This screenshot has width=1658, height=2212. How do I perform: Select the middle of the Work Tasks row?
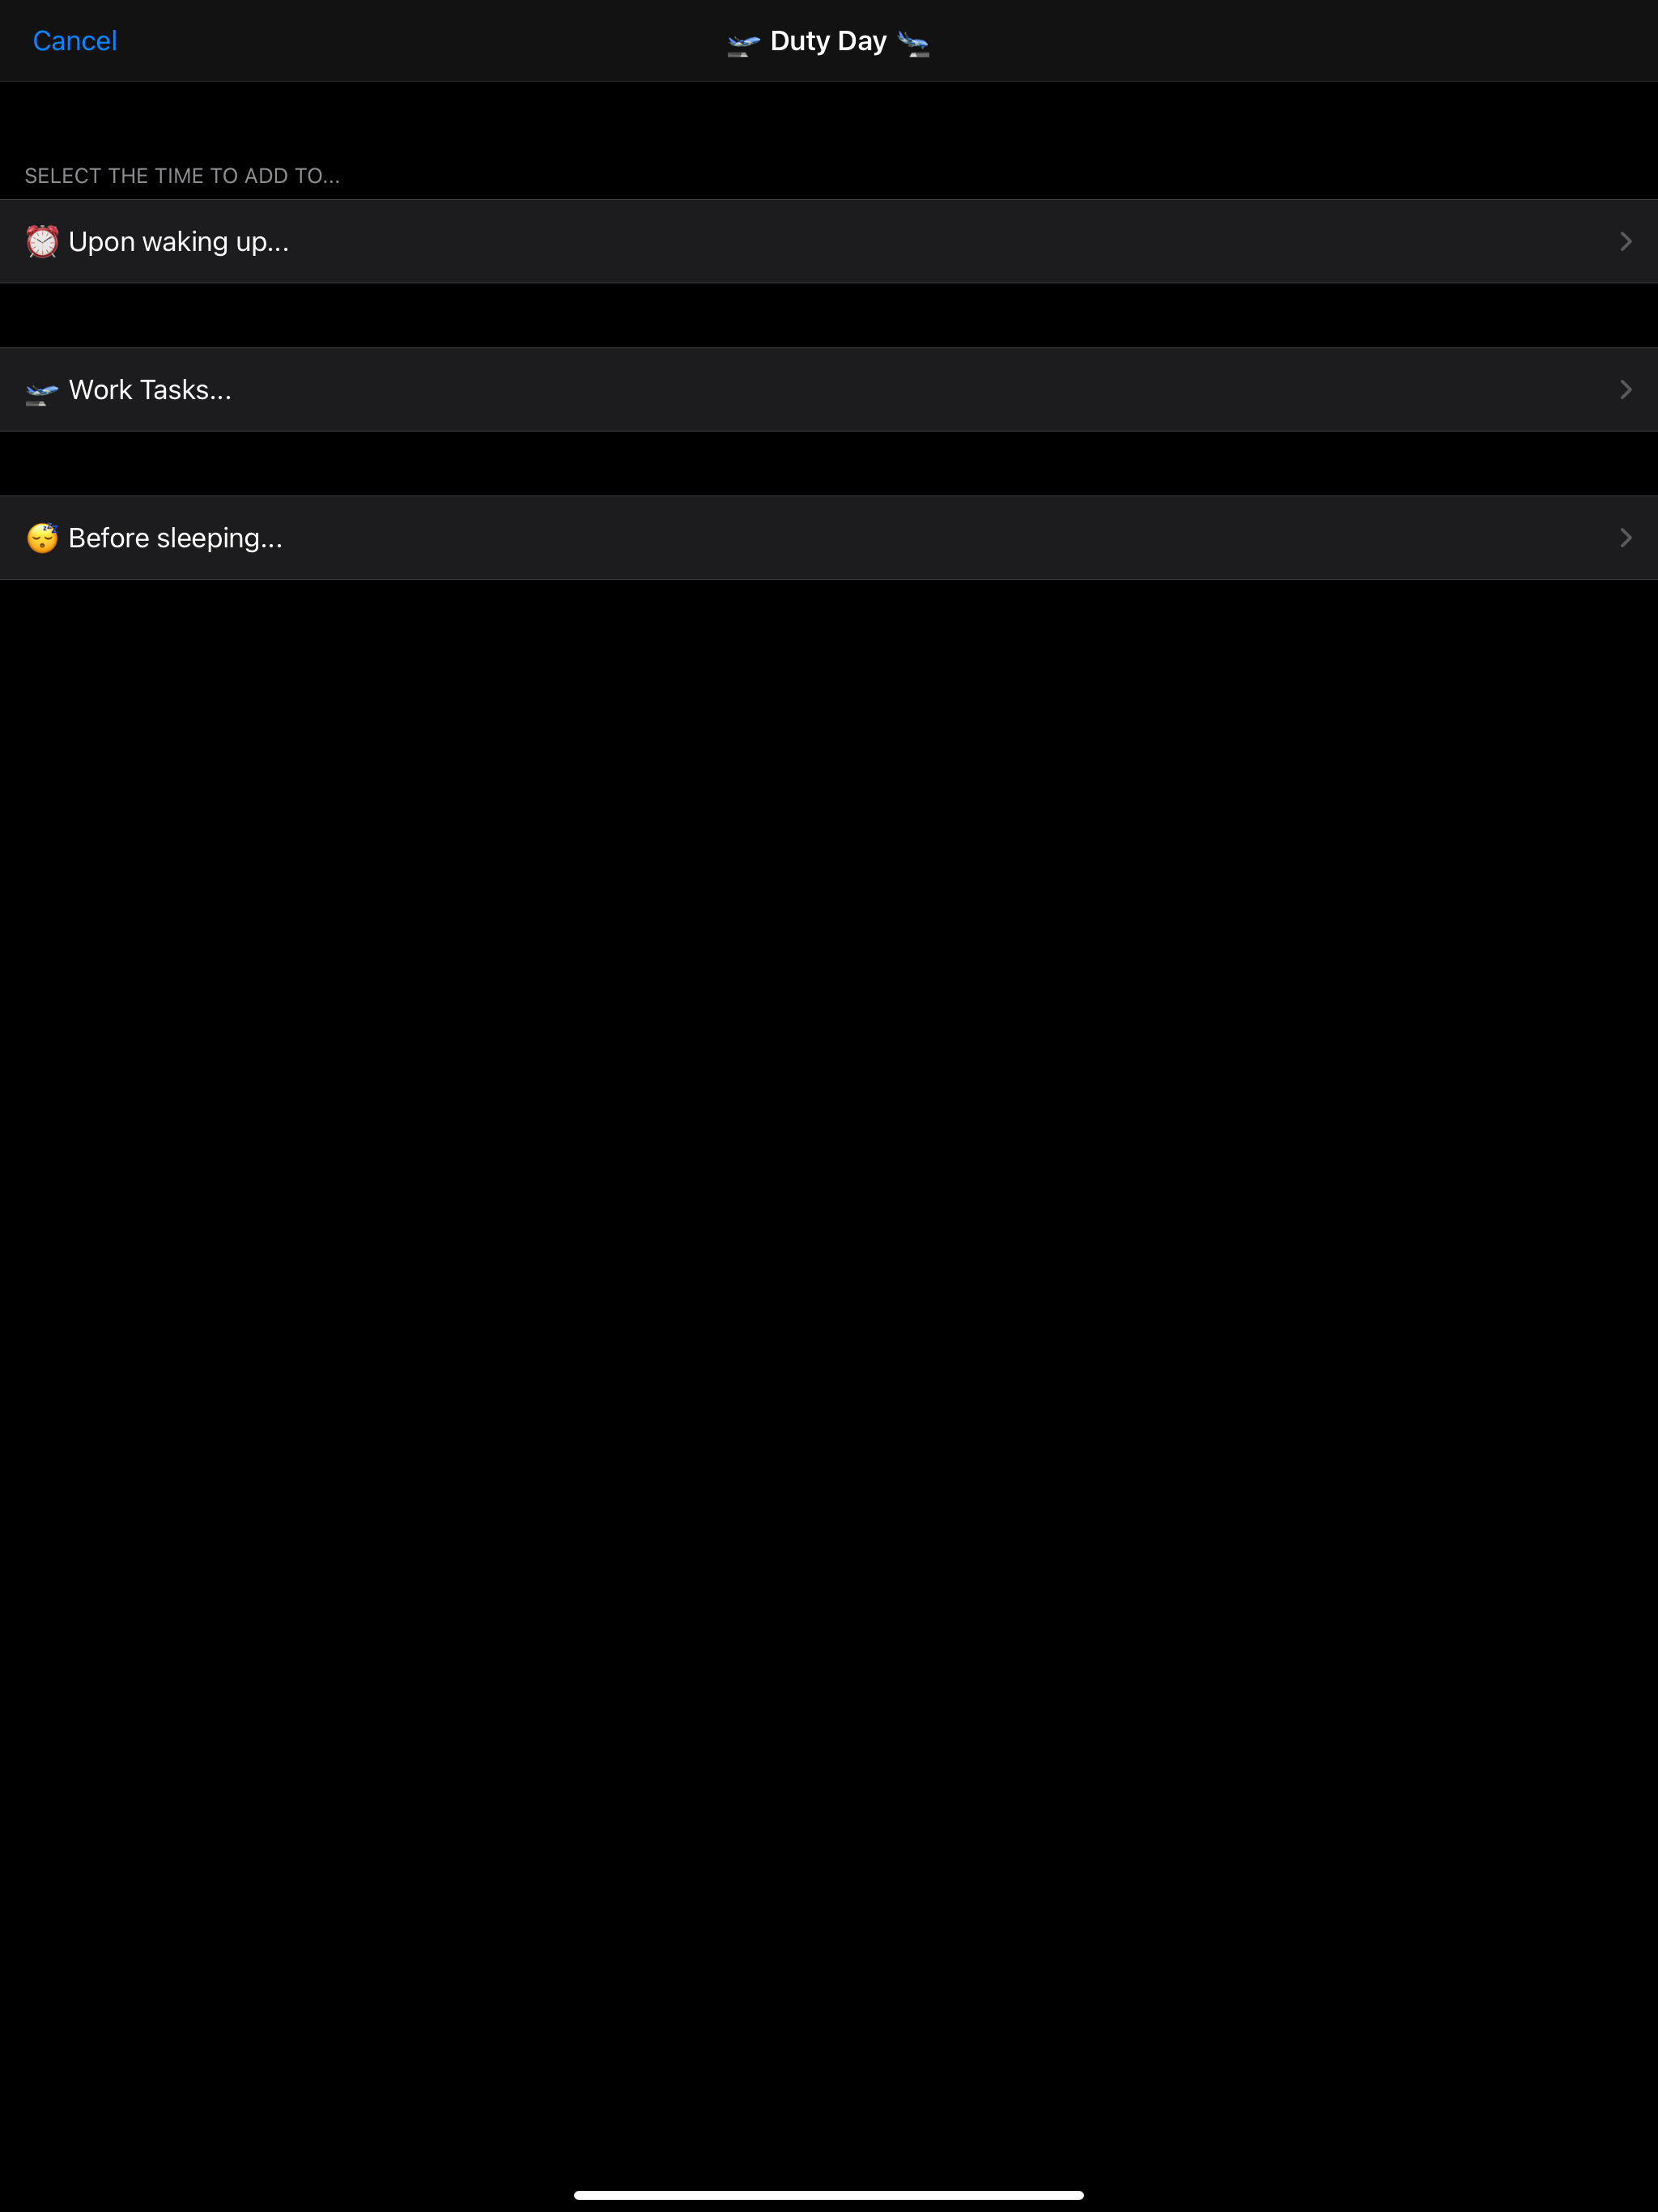[x=829, y=390]
